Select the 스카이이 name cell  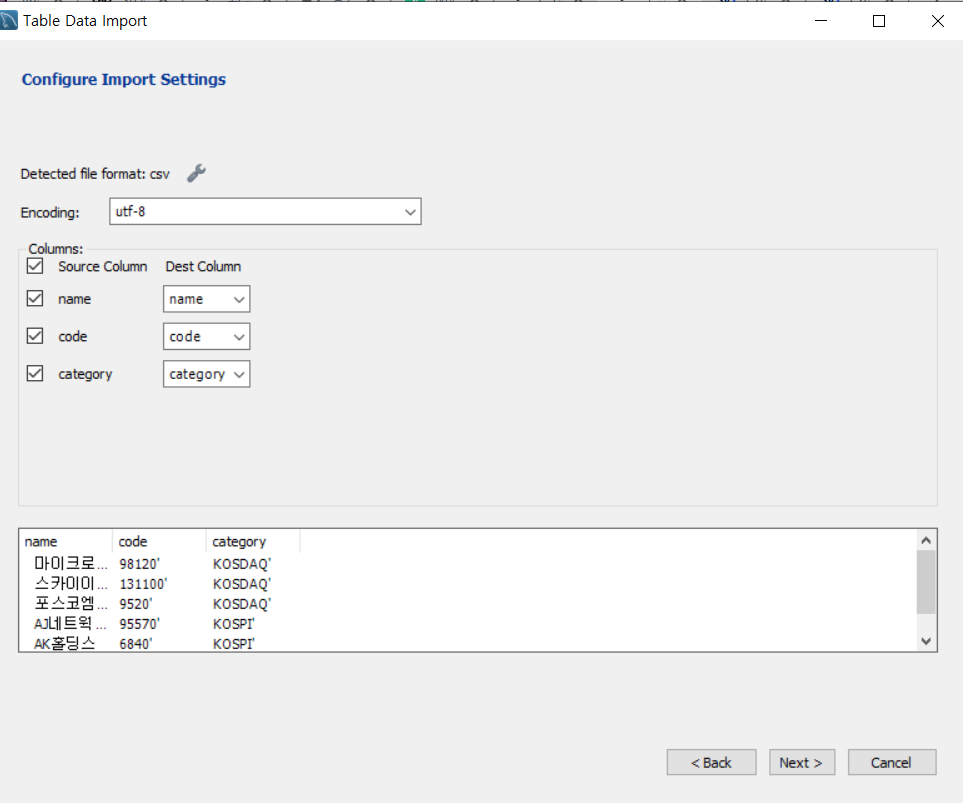click(x=70, y=584)
